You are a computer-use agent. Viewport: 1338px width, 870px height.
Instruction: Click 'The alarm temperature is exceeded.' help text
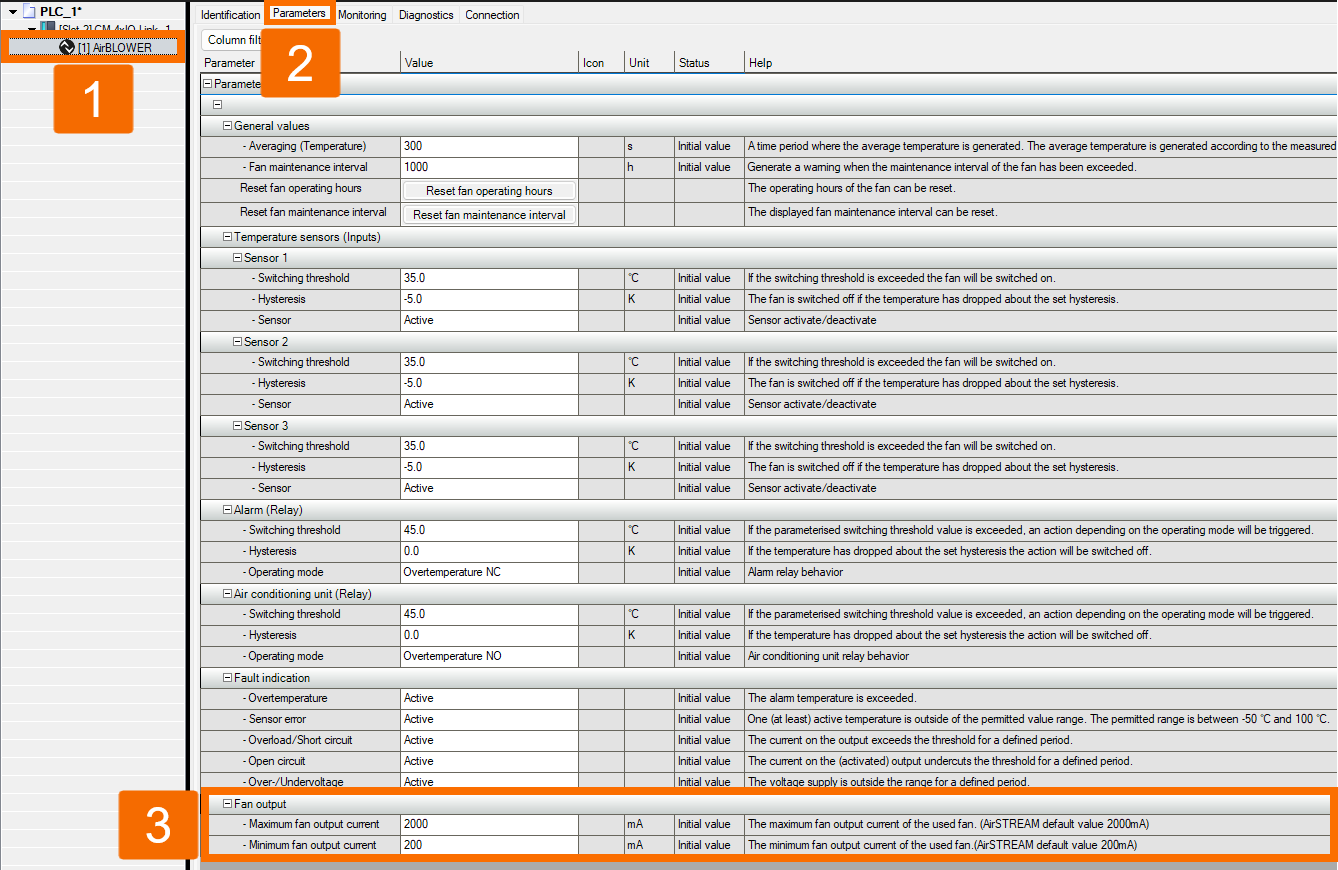point(832,698)
